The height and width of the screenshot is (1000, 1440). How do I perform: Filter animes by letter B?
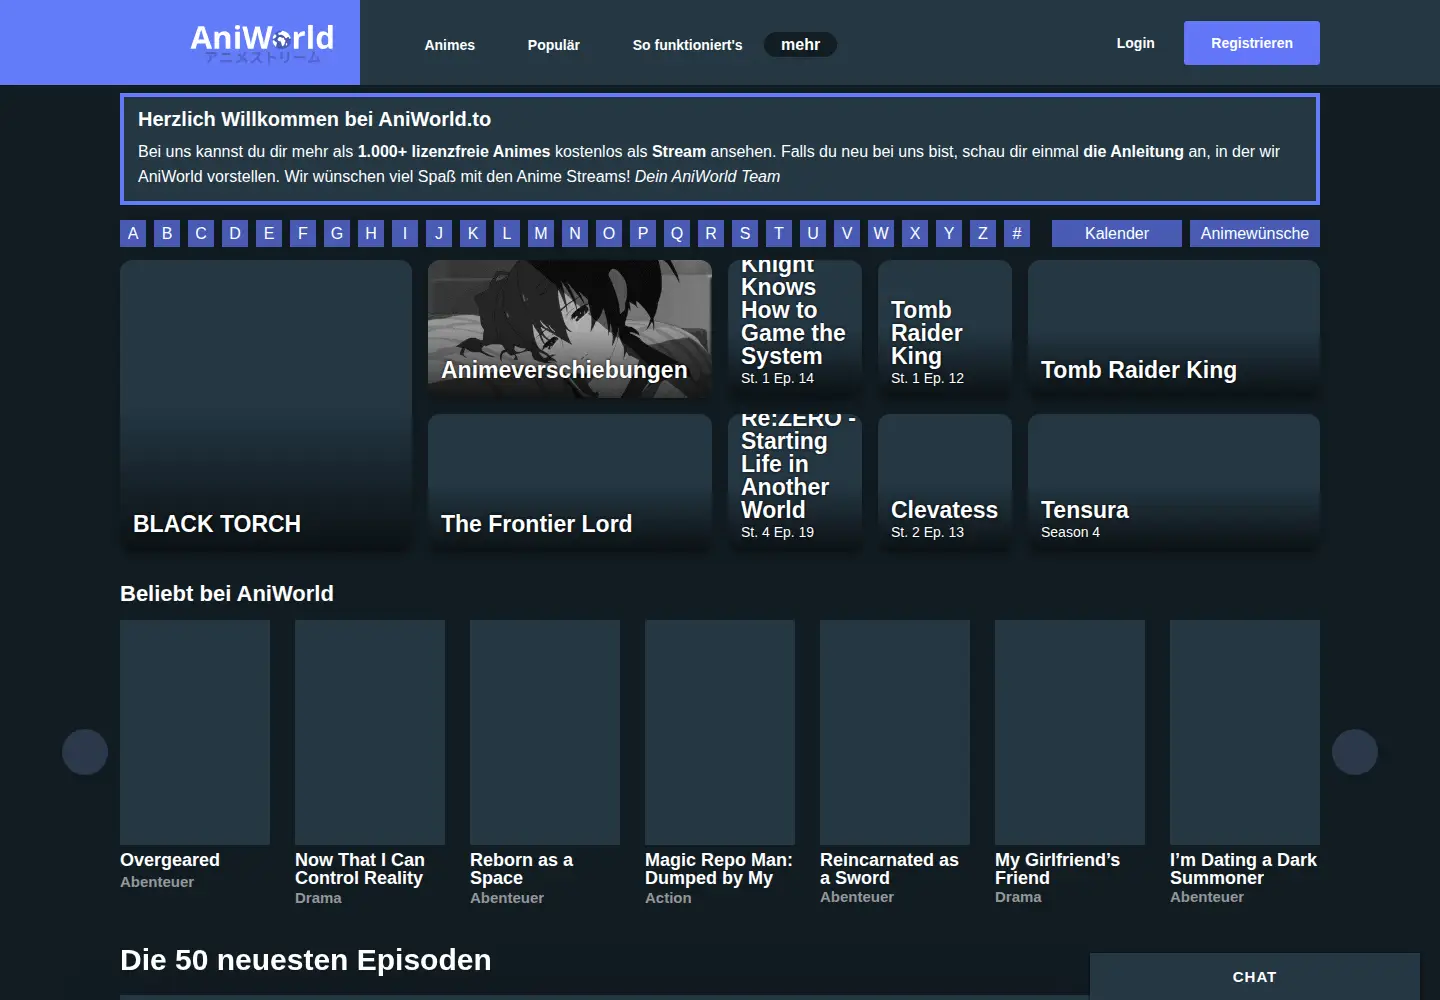(x=167, y=233)
